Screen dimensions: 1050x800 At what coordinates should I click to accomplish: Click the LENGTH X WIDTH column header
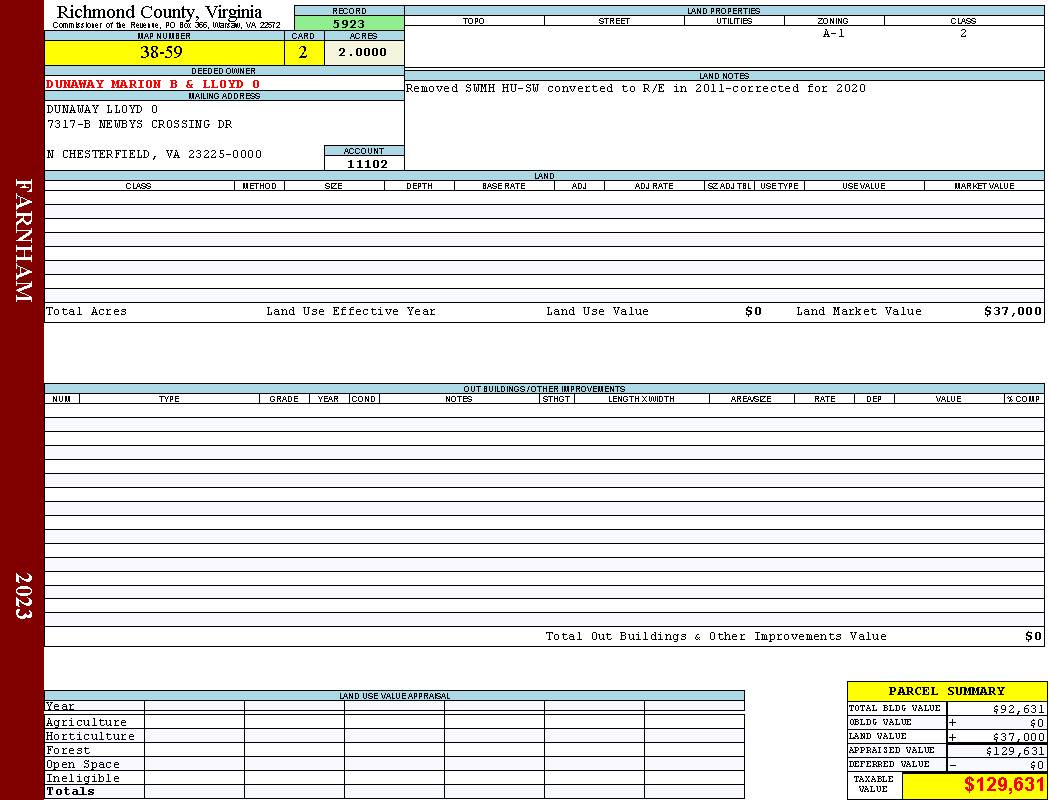[x=641, y=399]
